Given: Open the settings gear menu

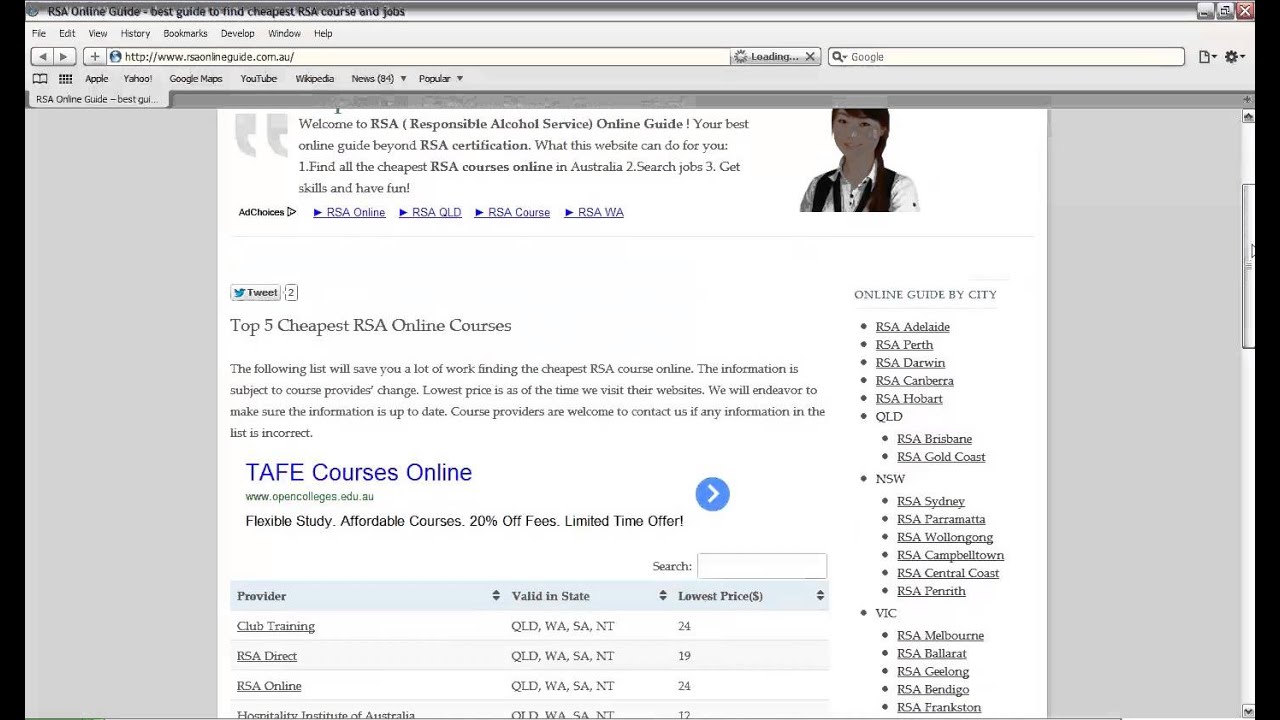Looking at the screenshot, I should pyautogui.click(x=1234, y=57).
